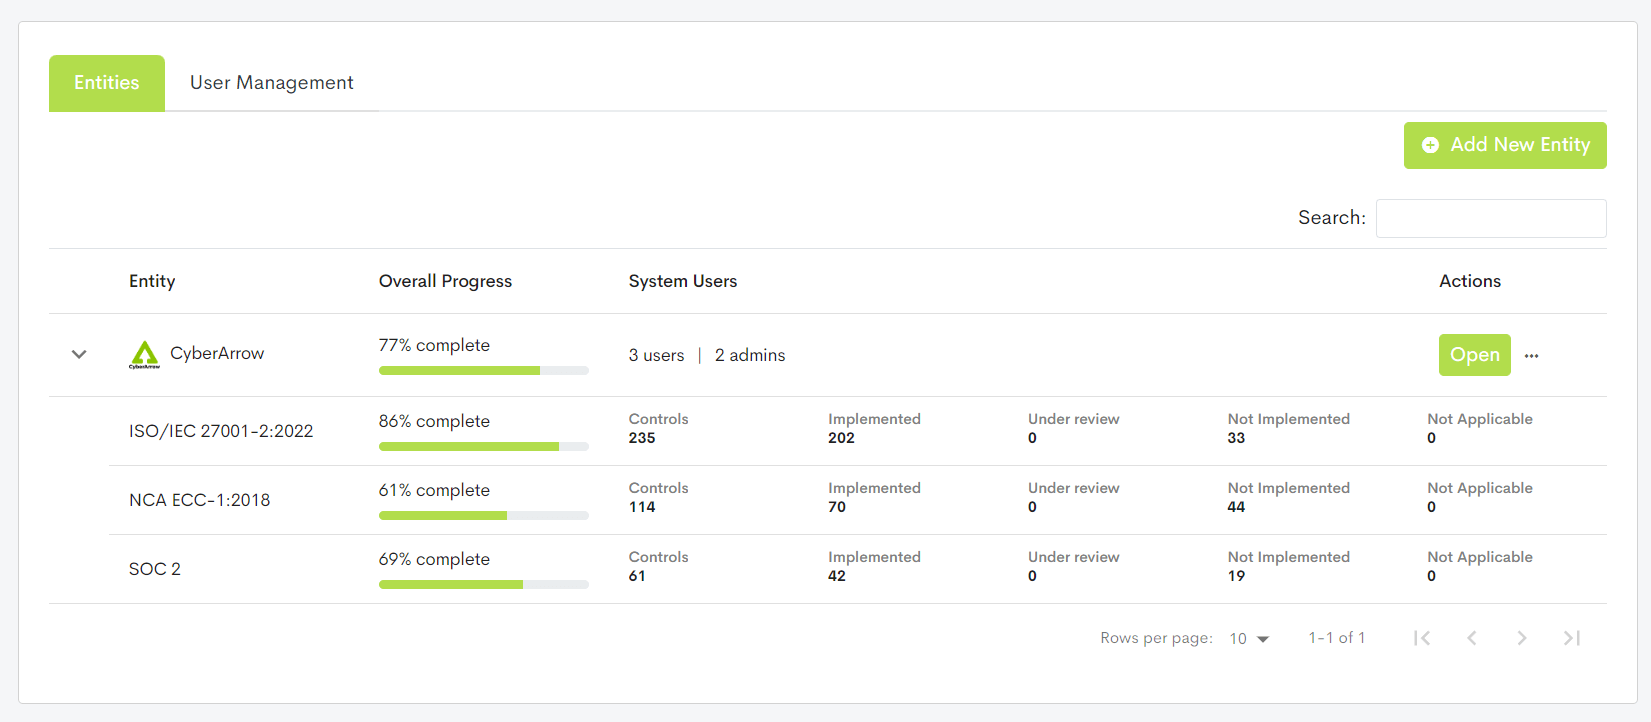Jump to the last page of results
The width and height of the screenshot is (1651, 722).
coord(1572,638)
